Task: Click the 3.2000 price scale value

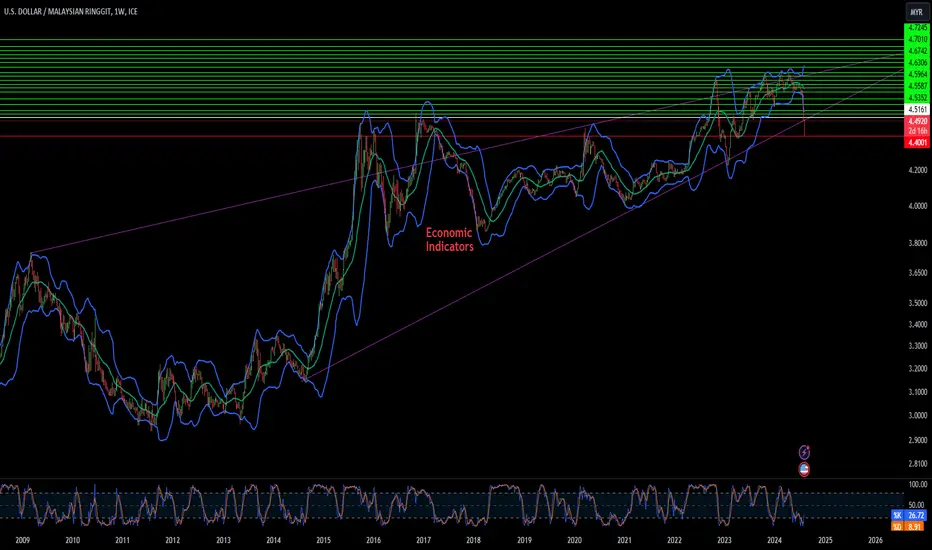Action: pos(918,369)
